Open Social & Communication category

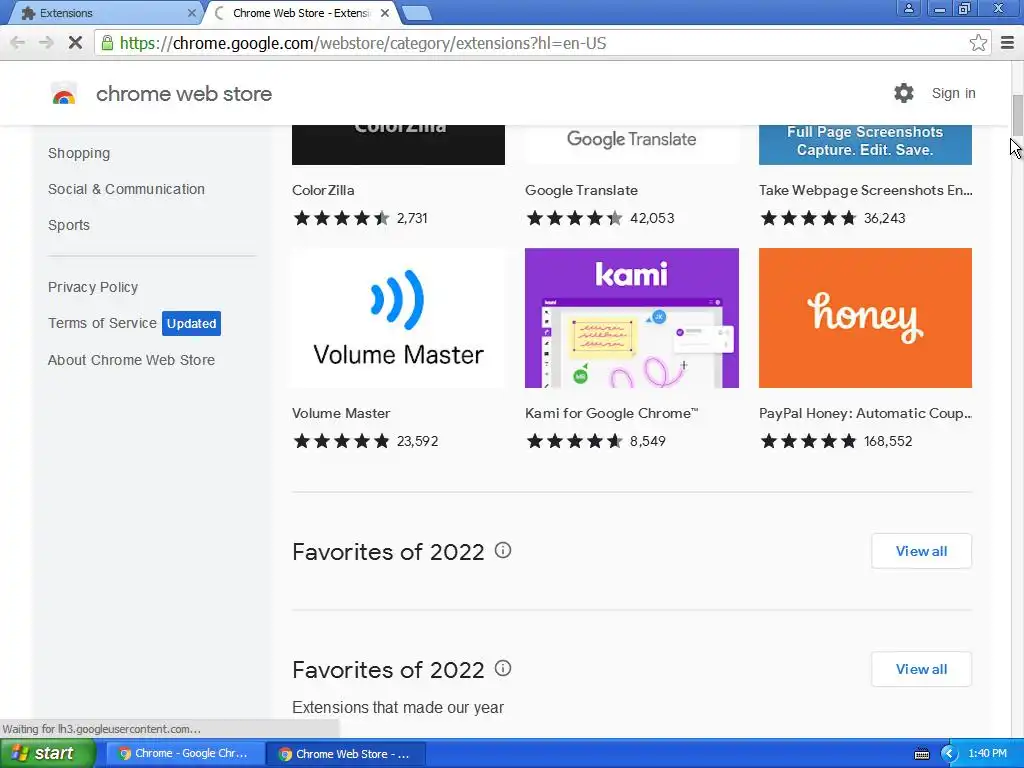126,189
